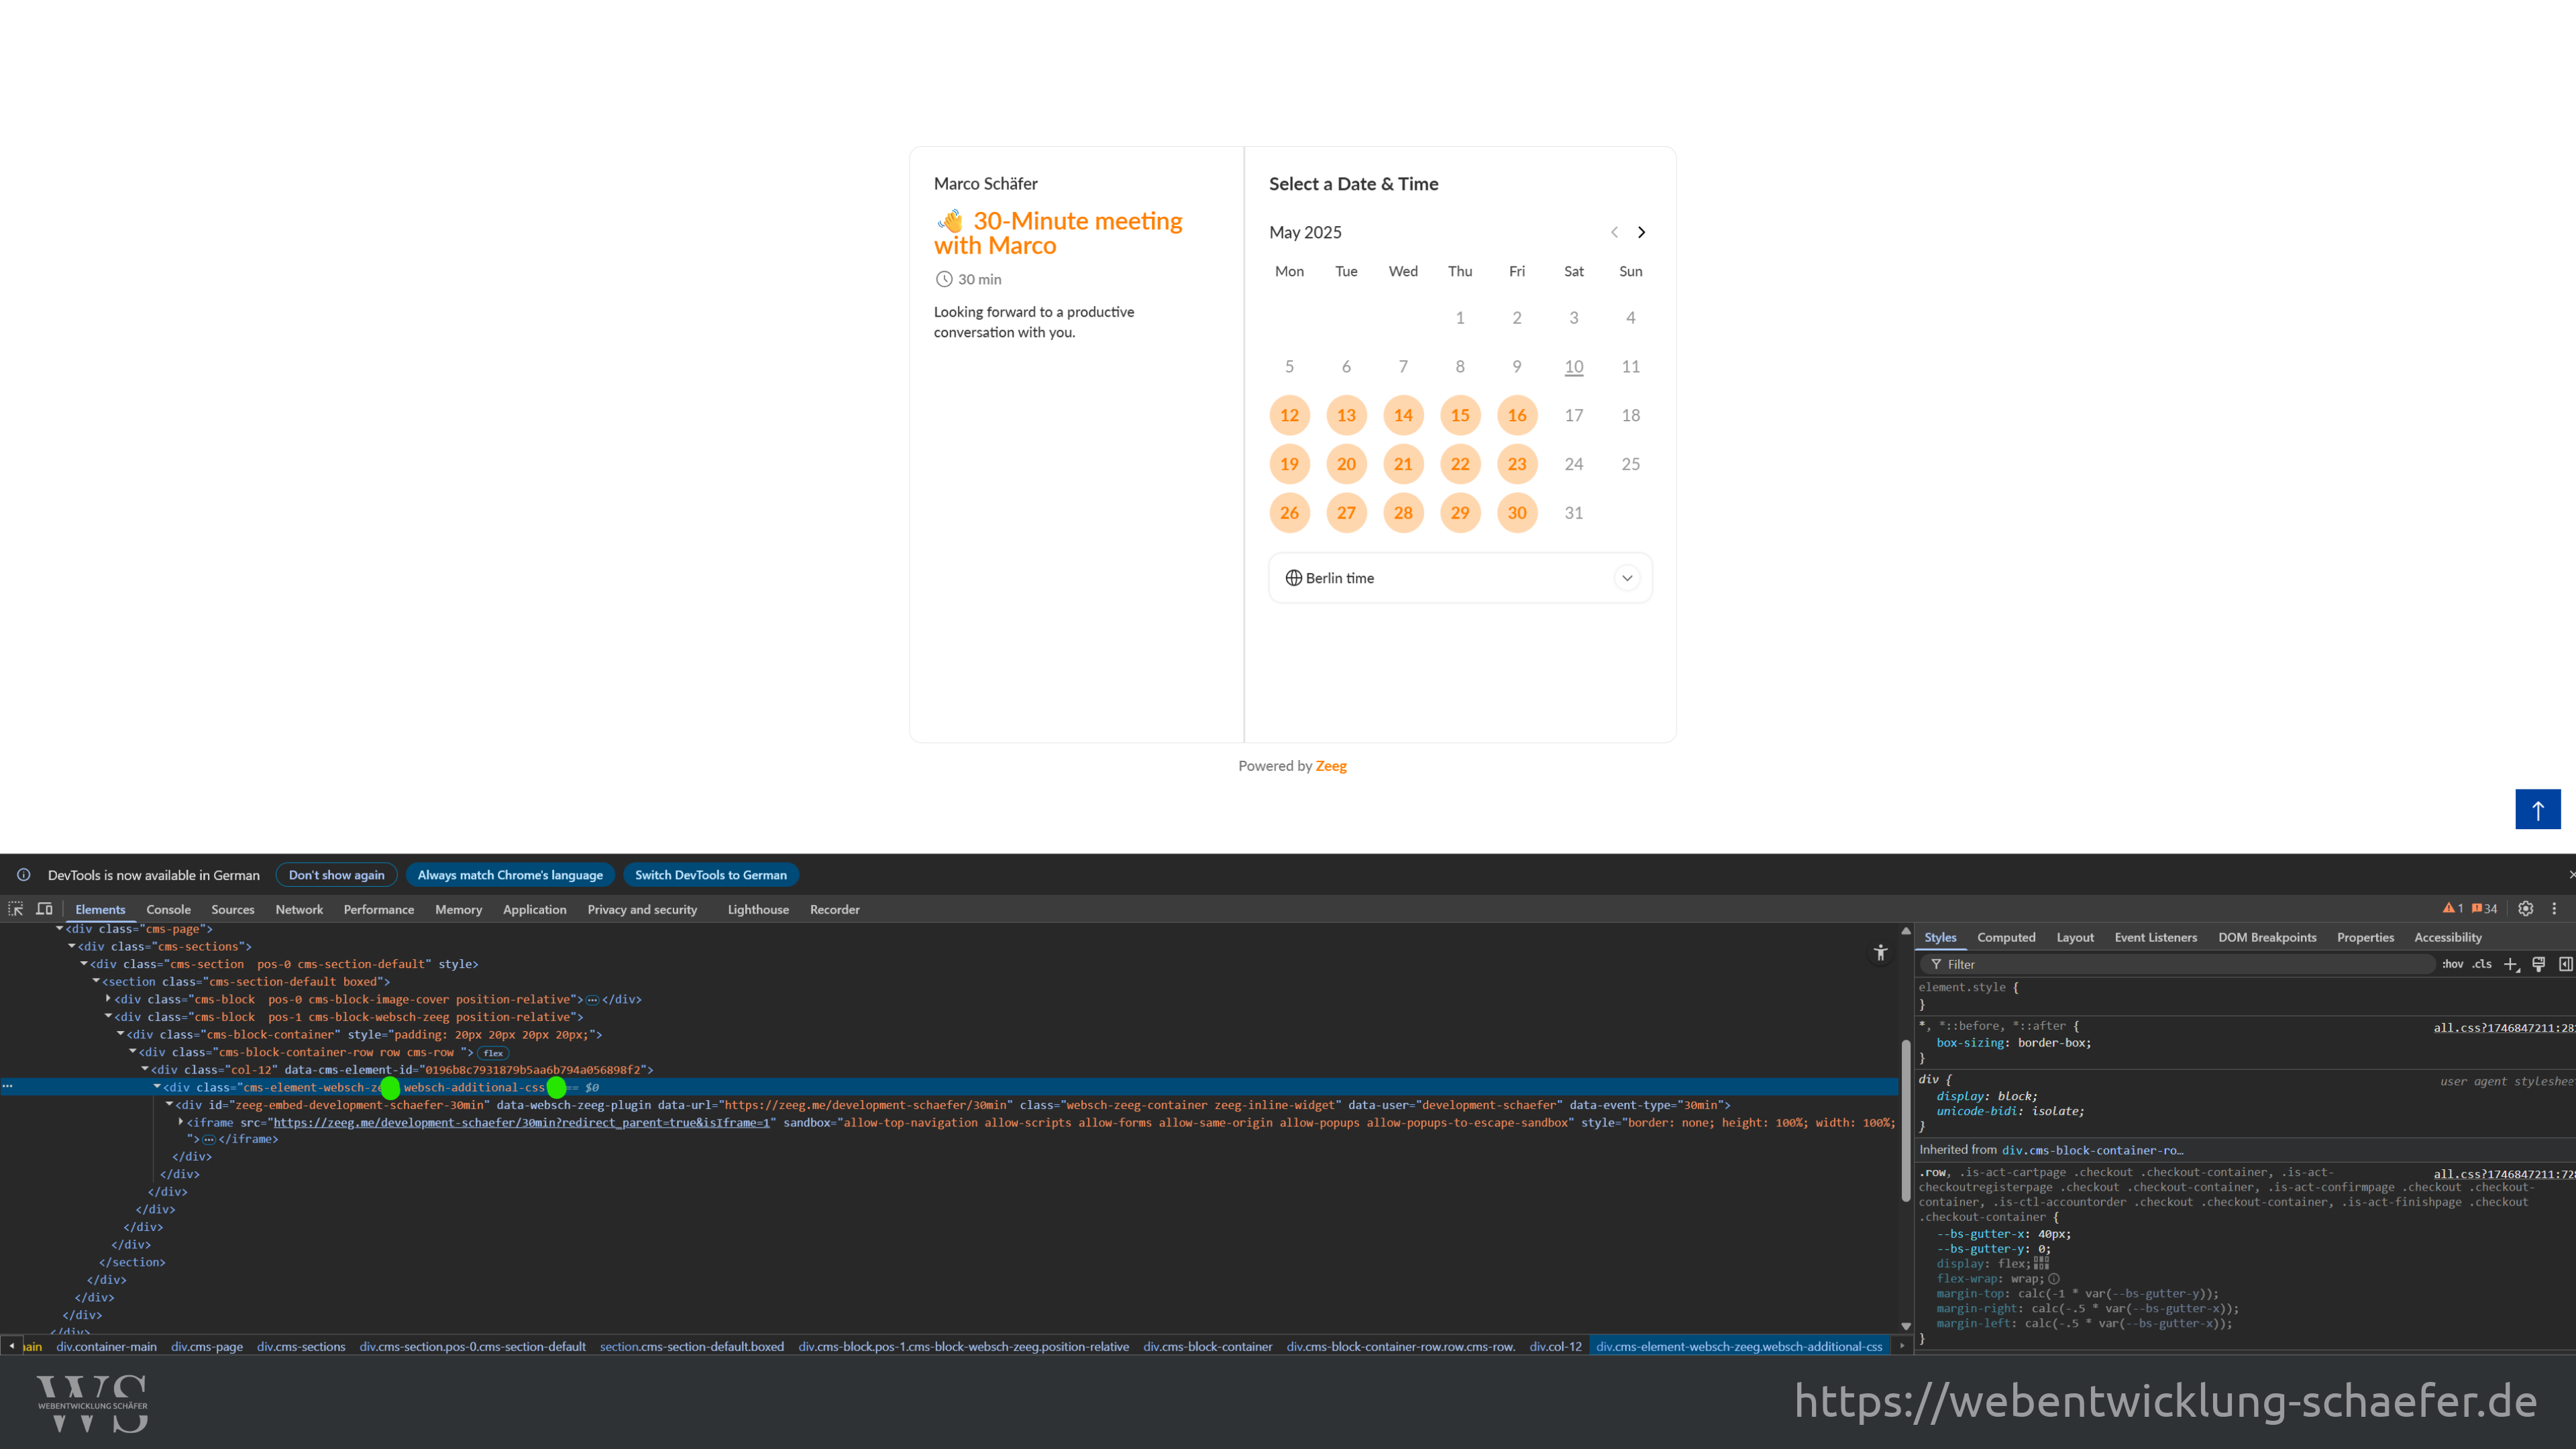The height and width of the screenshot is (1449, 2576).
Task: Switch to the Console tab
Action: pos(168,909)
